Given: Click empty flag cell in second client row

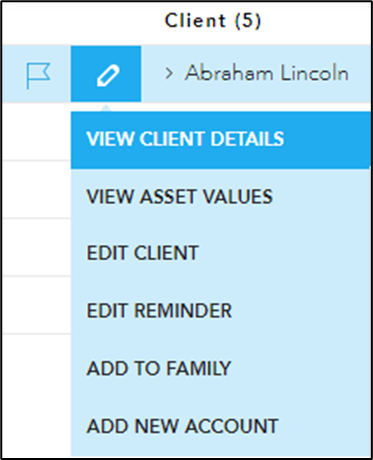Looking at the screenshot, I should pos(36,131).
